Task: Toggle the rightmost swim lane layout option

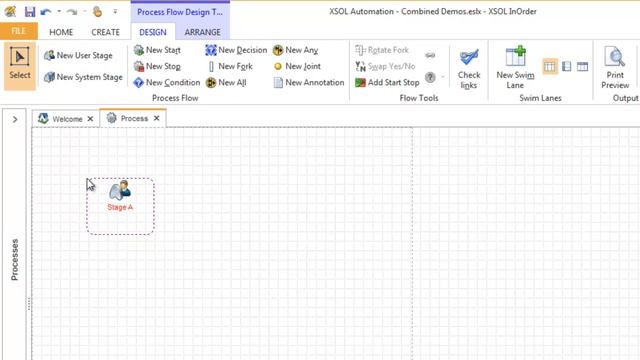Action: point(582,66)
